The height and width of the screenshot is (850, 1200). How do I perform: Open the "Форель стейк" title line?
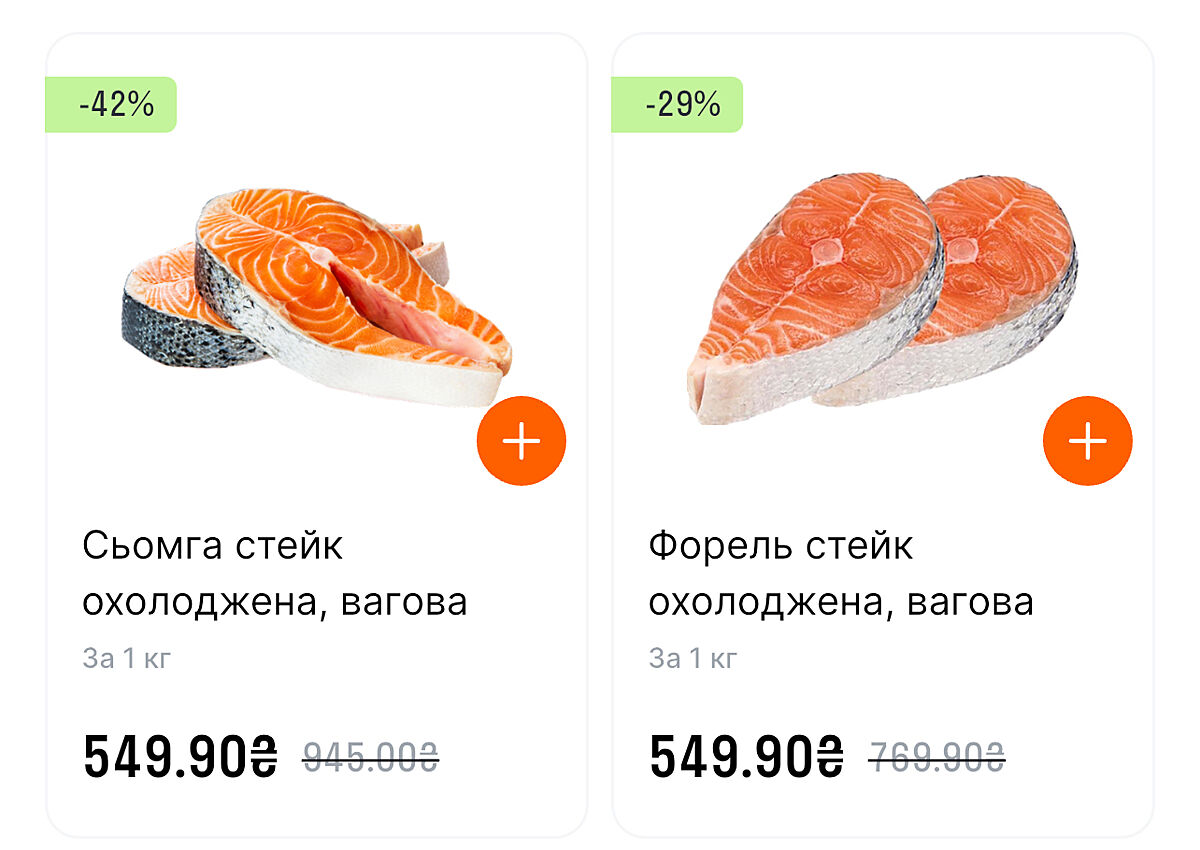(x=780, y=546)
